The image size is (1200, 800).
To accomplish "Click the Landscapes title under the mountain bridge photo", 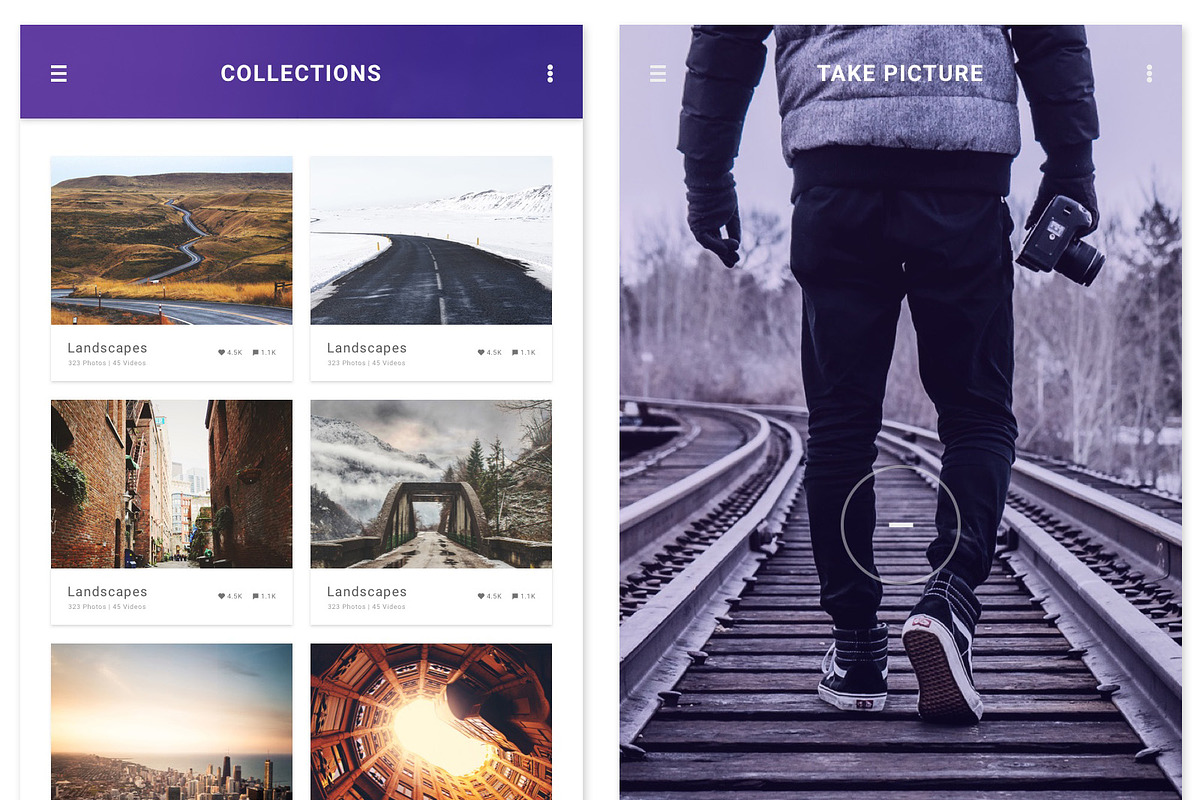I will [367, 592].
